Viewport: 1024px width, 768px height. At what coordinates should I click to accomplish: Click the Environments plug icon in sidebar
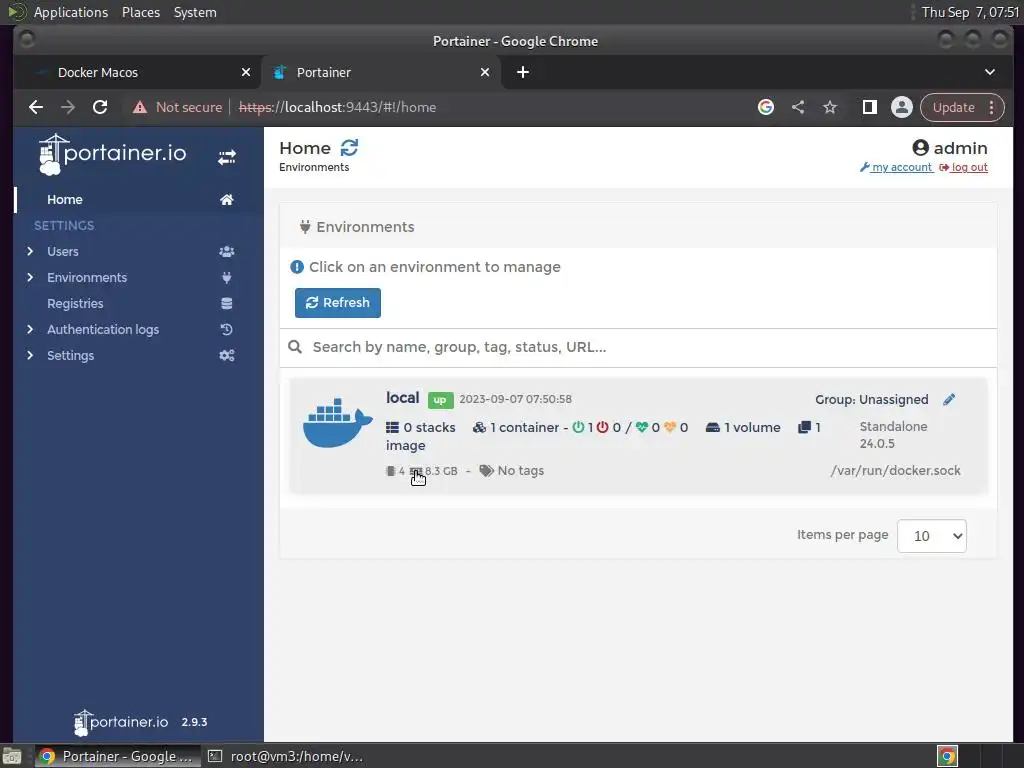pos(227,278)
